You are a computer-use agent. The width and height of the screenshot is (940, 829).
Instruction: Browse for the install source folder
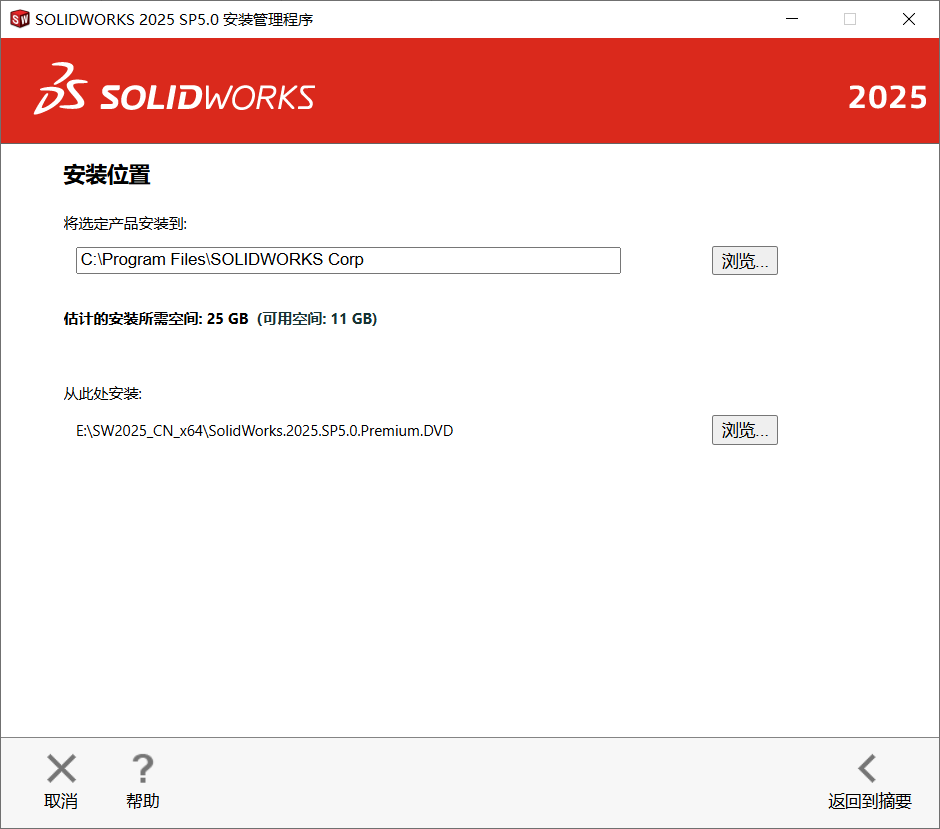pyautogui.click(x=745, y=430)
